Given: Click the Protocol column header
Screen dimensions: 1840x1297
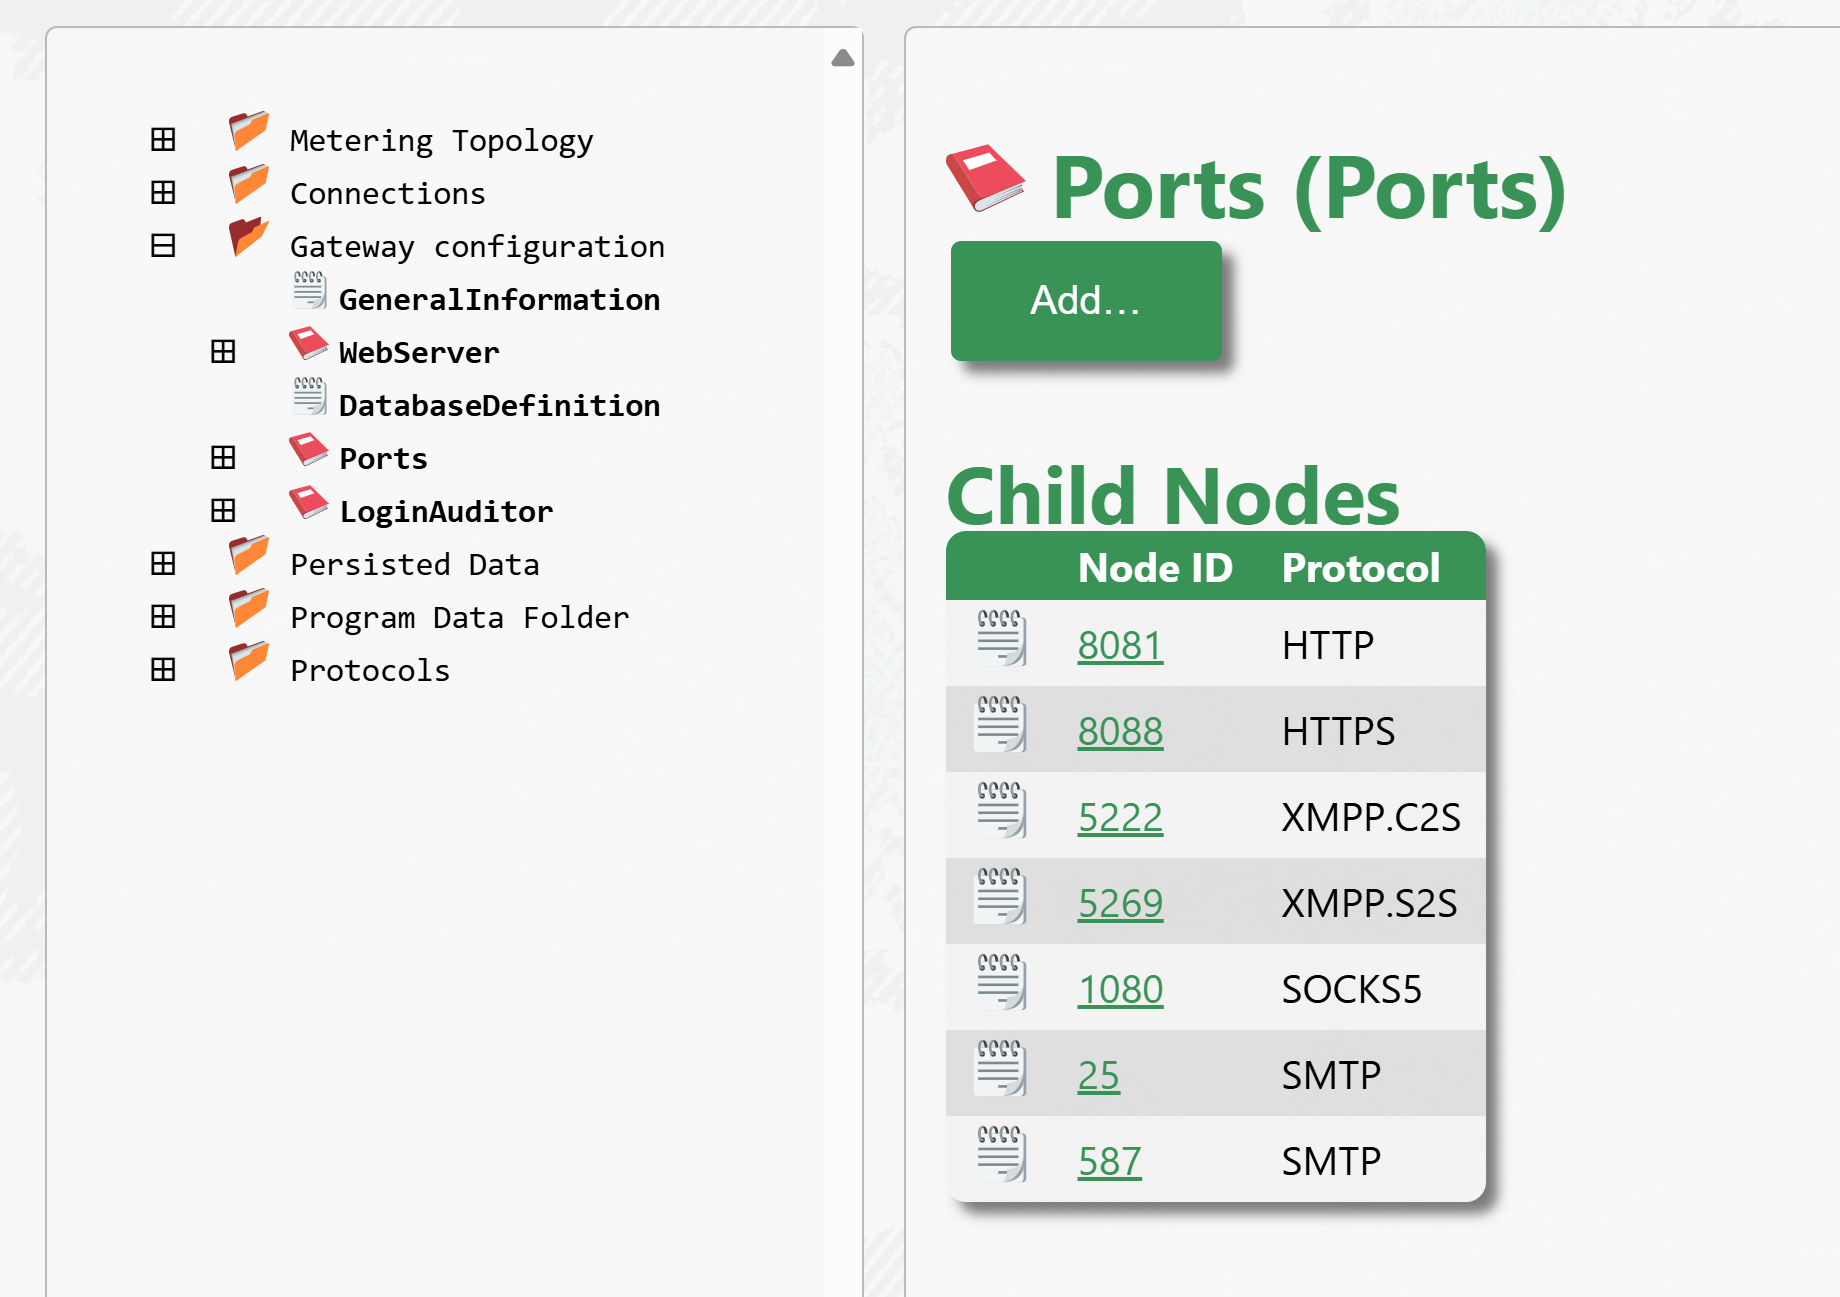Looking at the screenshot, I should click(x=1361, y=568).
